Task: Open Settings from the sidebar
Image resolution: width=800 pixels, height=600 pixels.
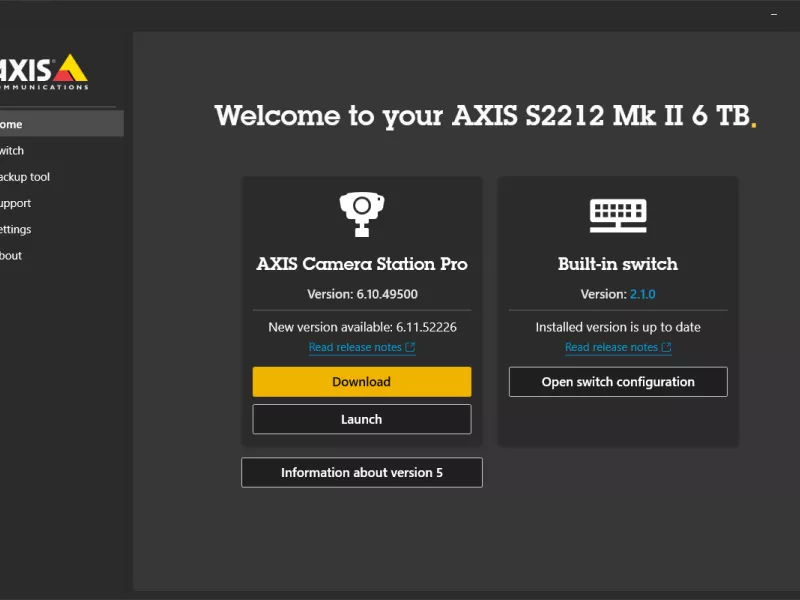Action: [30, 229]
